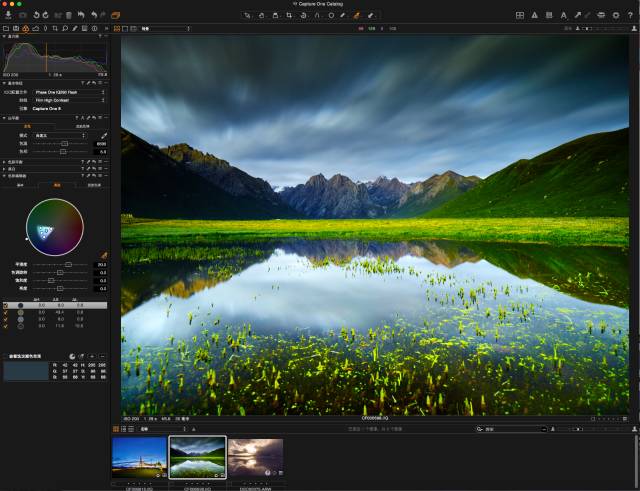640x491 pixels.
Task: Click the color editor picker icon
Action: click(103, 255)
